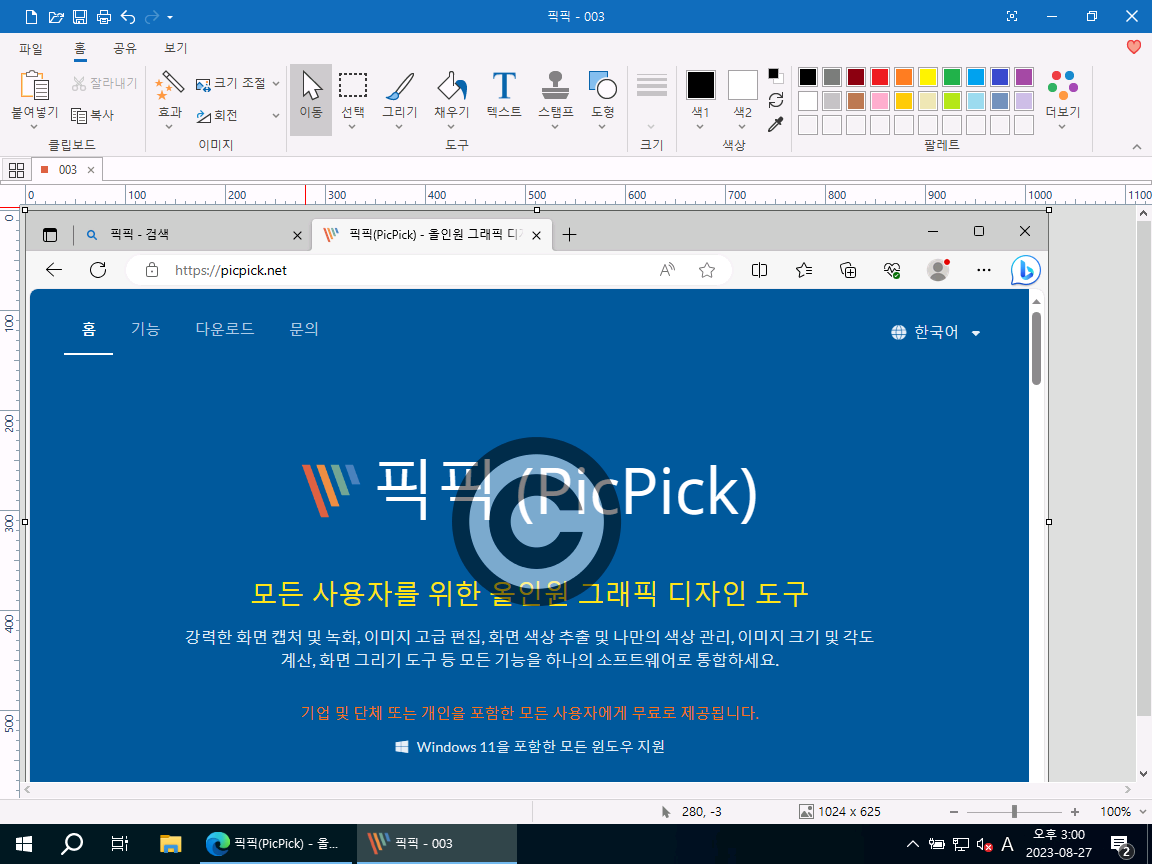The height and width of the screenshot is (864, 1152).
Task: Open Windows taskbar search
Action: [x=71, y=843]
